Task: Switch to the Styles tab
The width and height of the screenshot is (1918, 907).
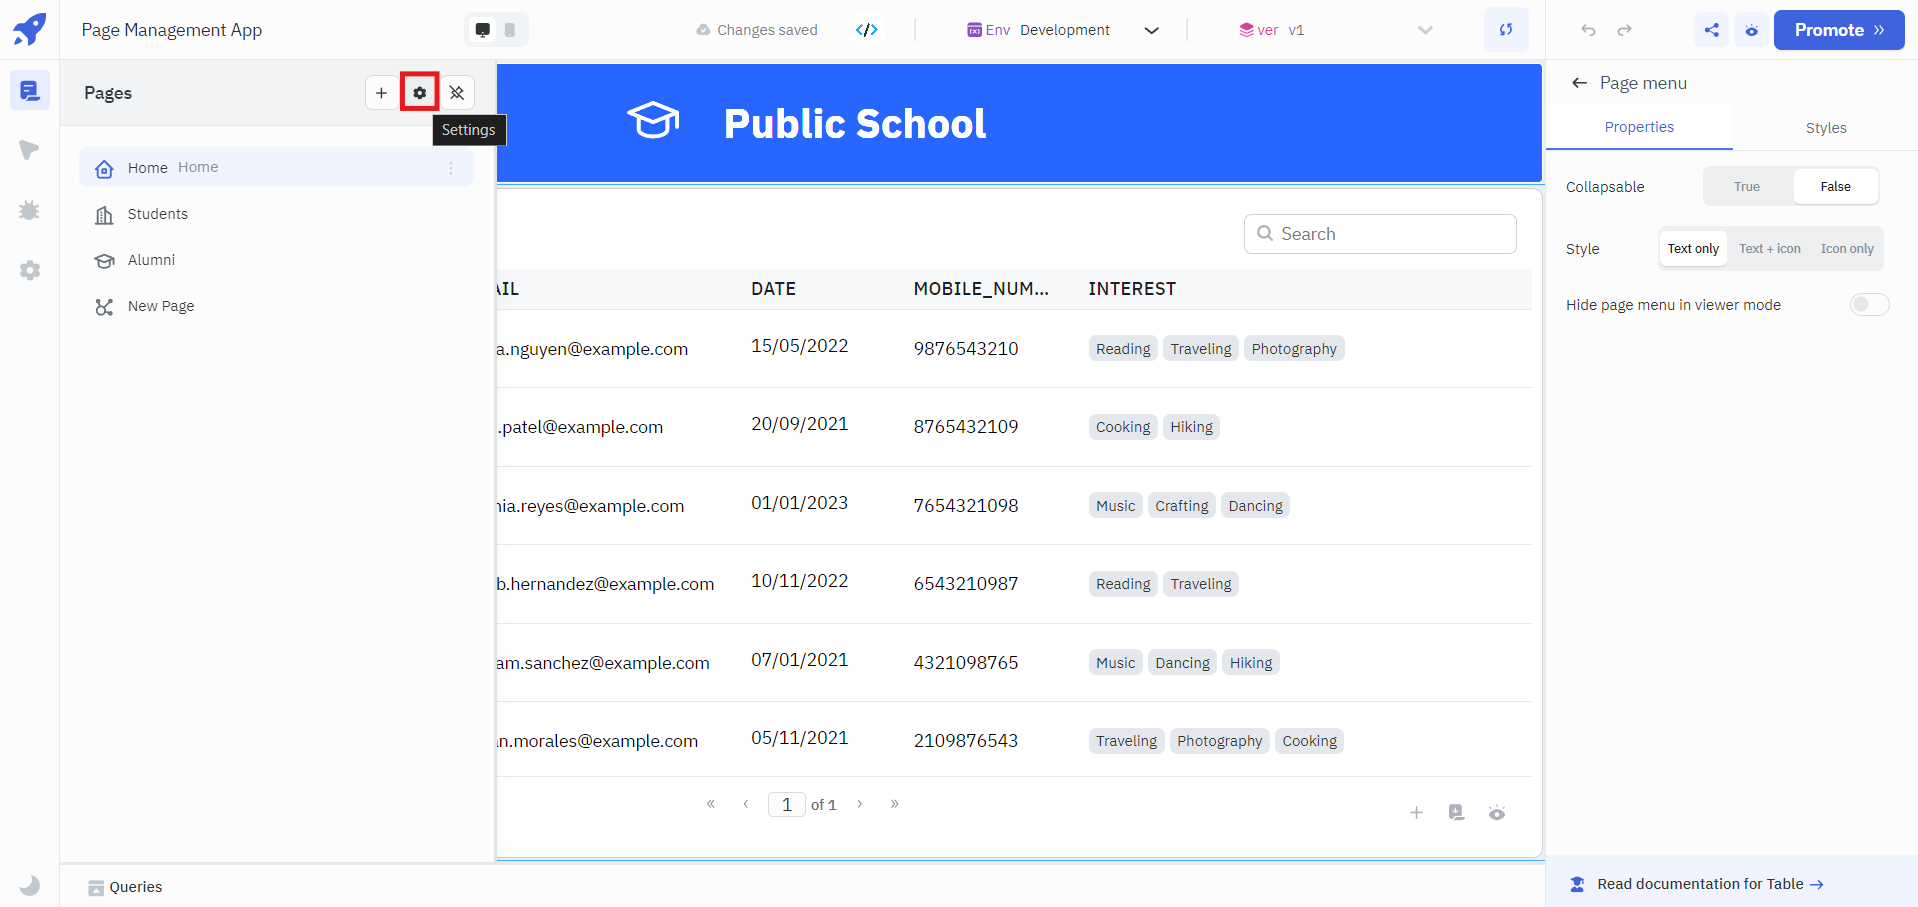Action: (1825, 128)
